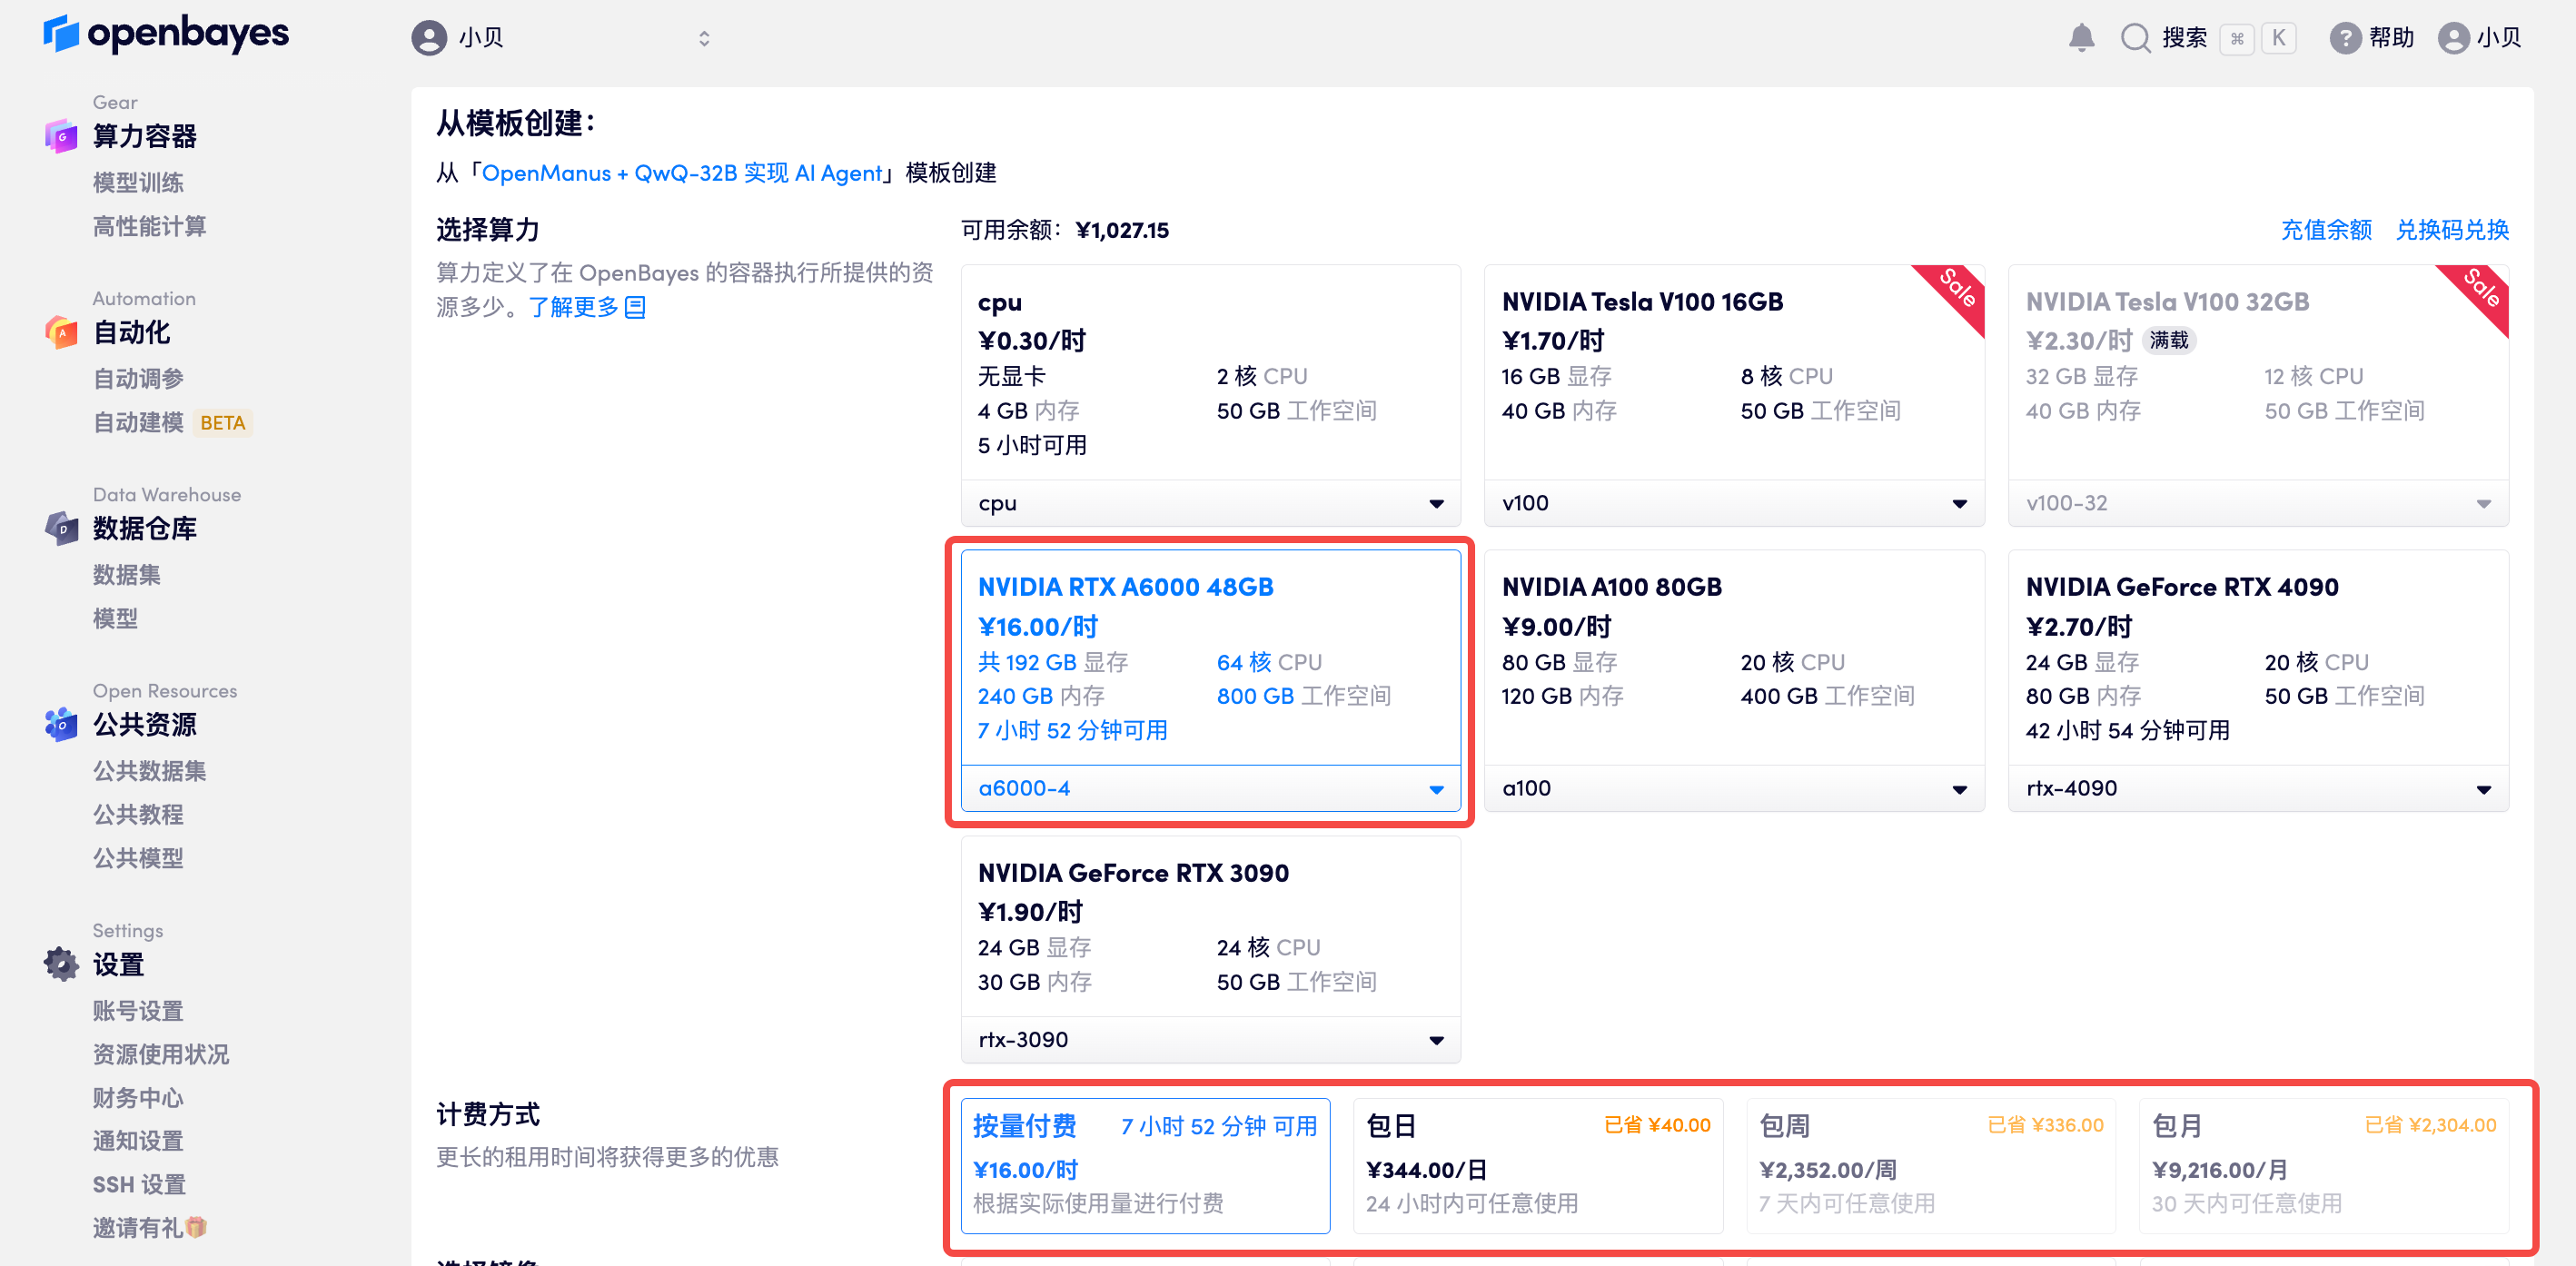Click the 自动化 Automation section icon
This screenshot has height=1266, width=2576.
tap(61, 332)
